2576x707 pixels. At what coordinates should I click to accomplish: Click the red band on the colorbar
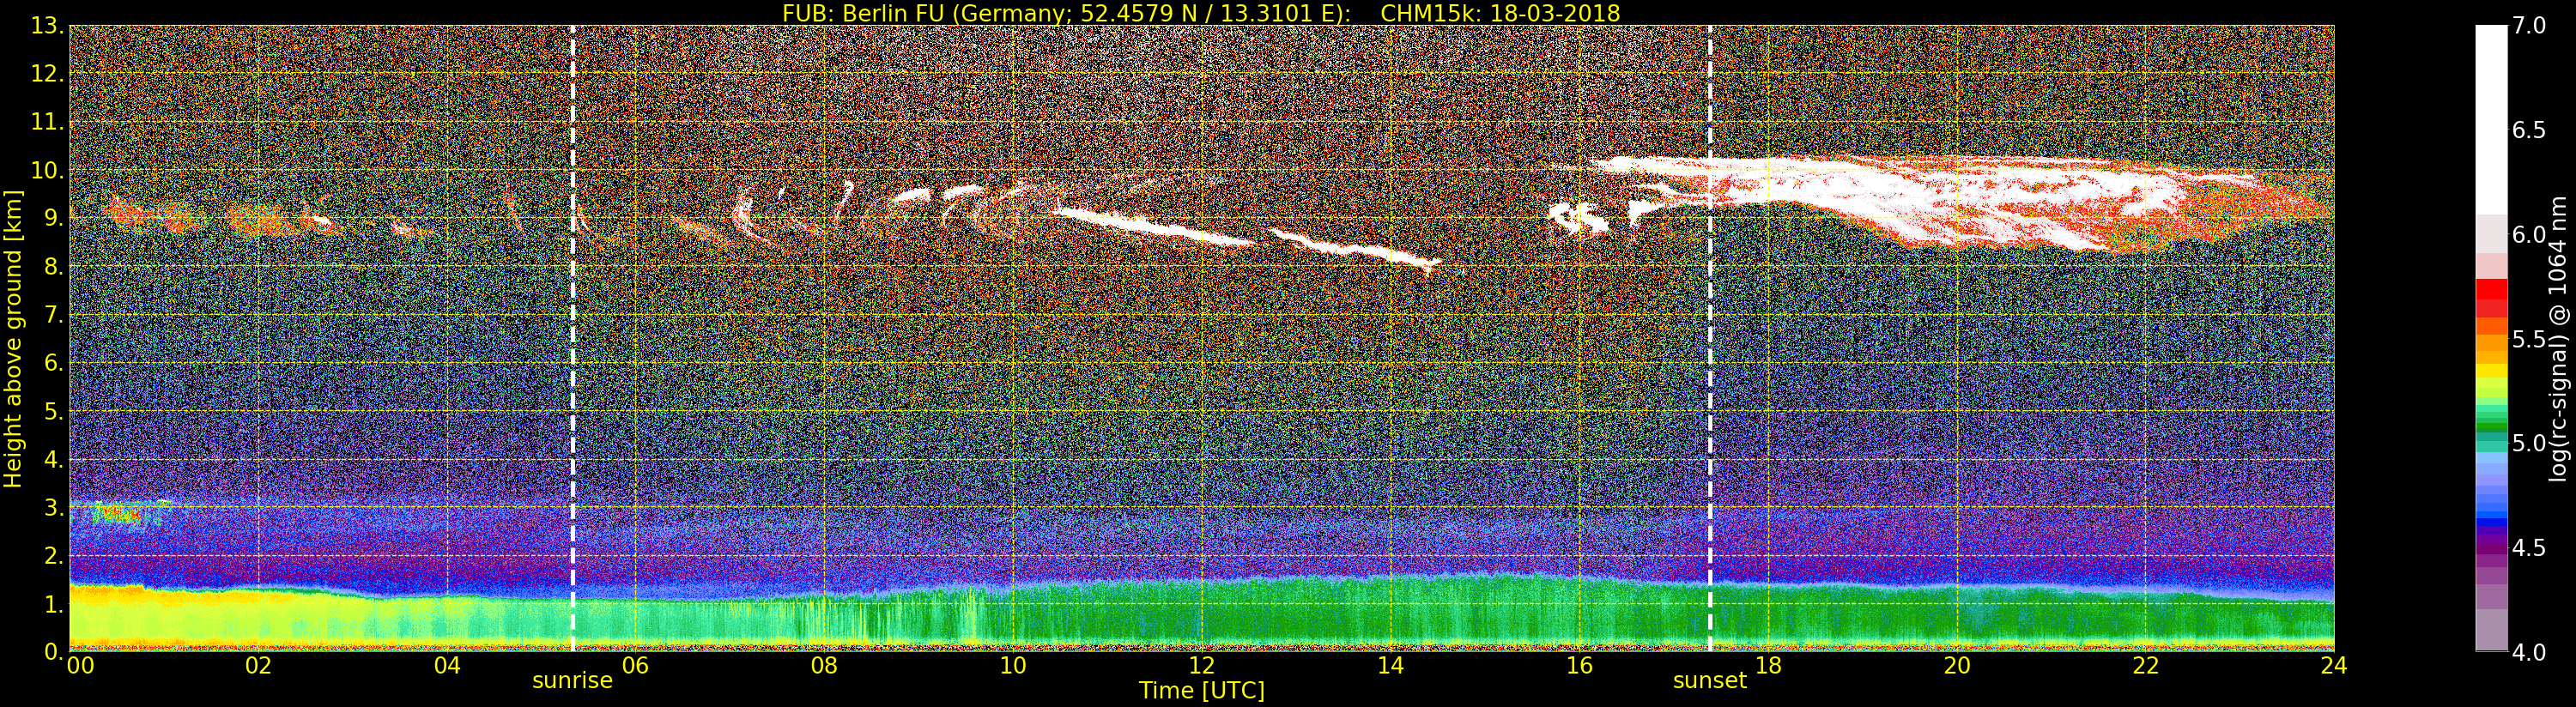[x=2491, y=297]
